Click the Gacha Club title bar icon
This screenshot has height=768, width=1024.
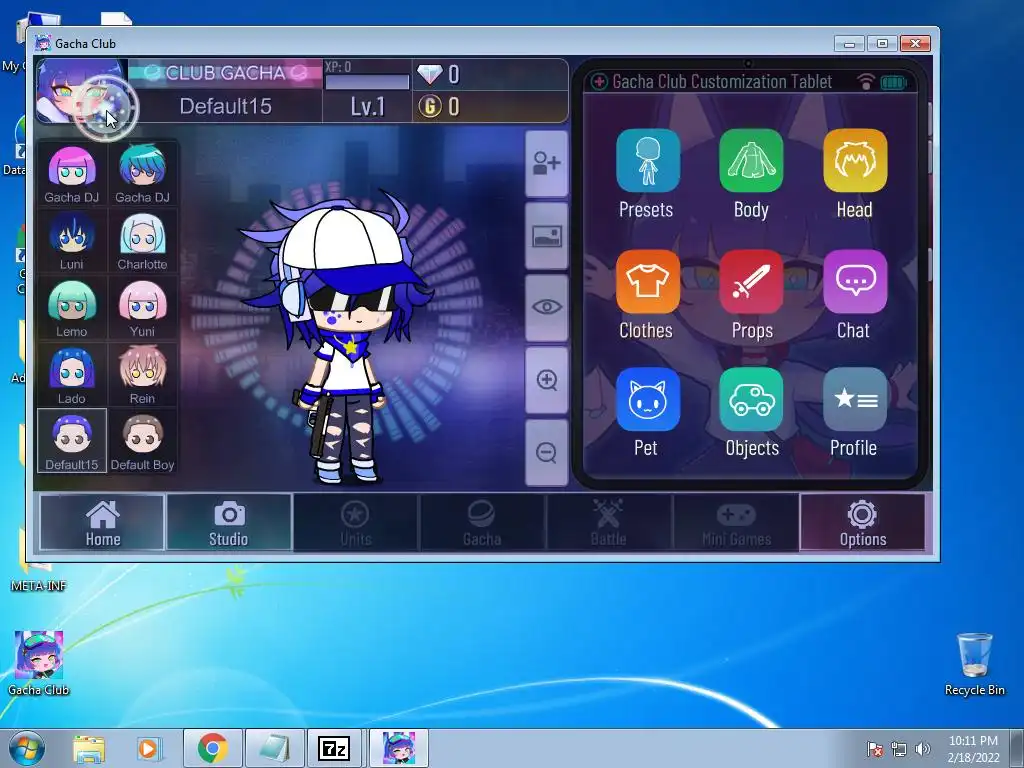click(x=43, y=43)
